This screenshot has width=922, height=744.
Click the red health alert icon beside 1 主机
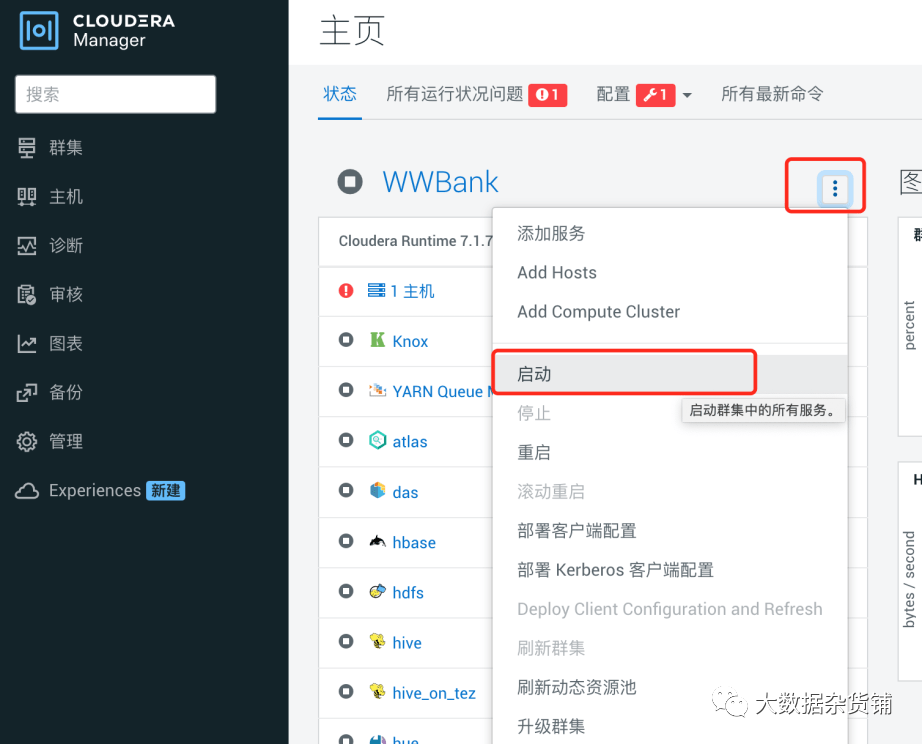(346, 291)
